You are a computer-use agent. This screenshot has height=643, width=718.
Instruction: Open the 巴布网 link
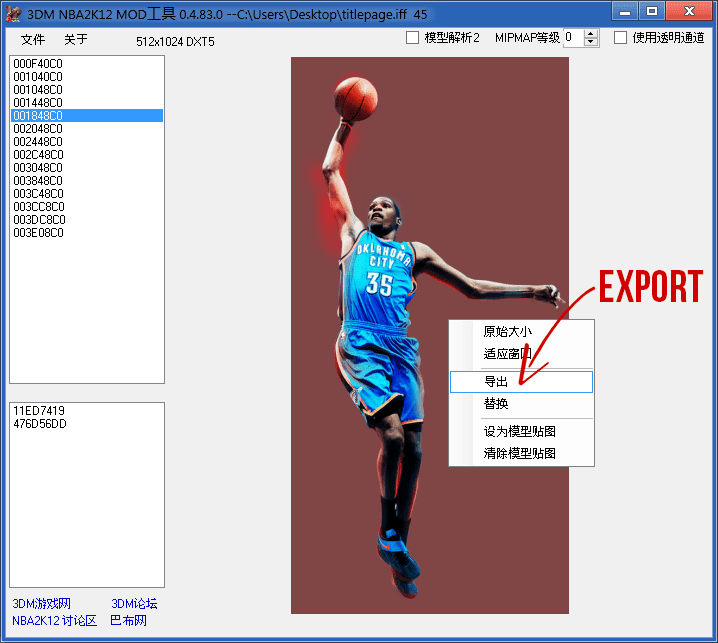128,621
